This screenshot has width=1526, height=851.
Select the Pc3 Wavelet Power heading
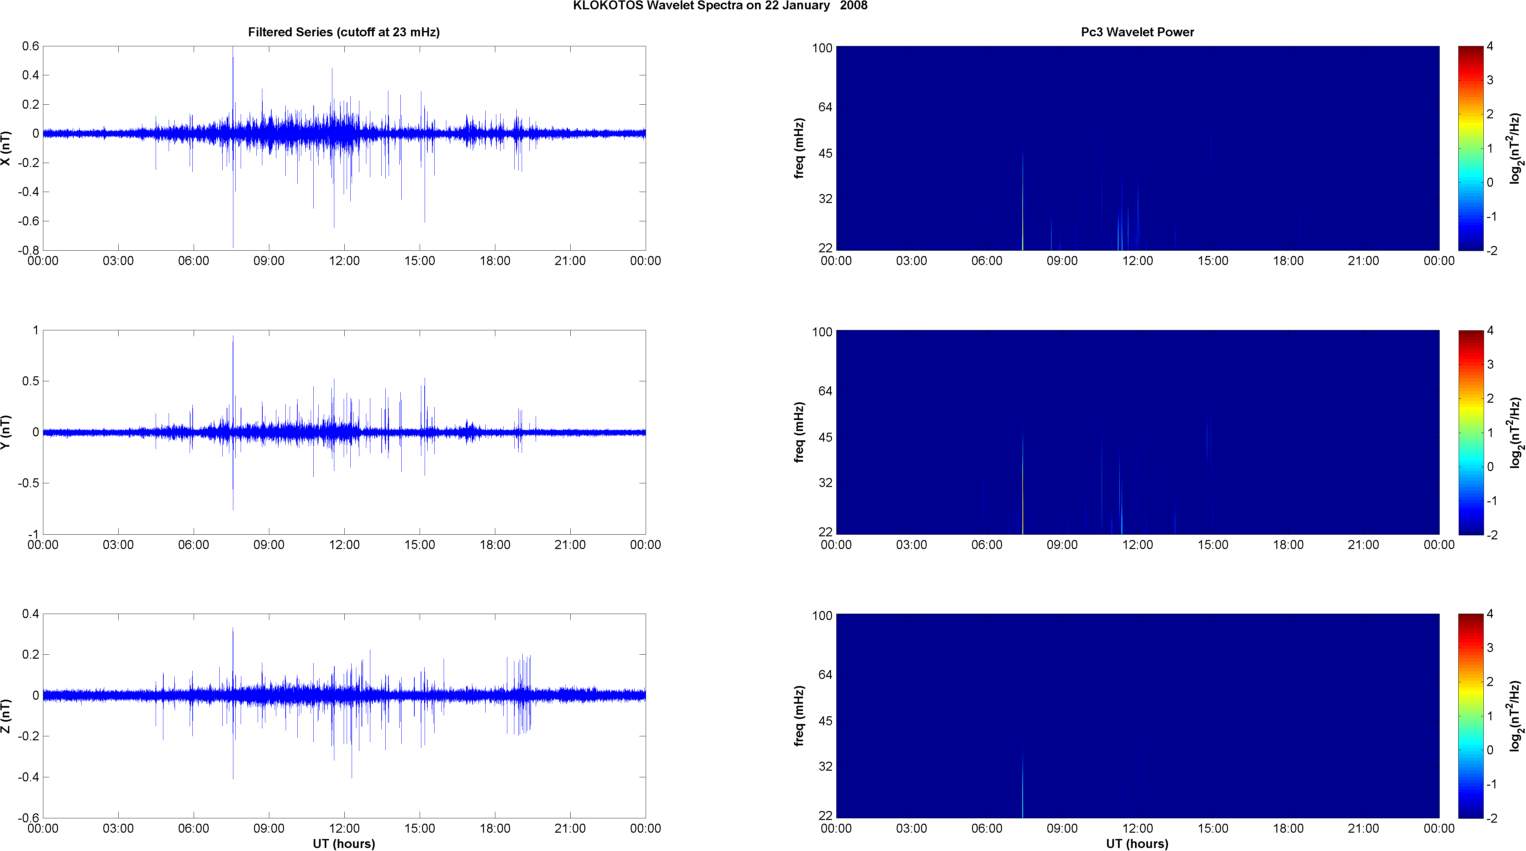(x=1137, y=32)
